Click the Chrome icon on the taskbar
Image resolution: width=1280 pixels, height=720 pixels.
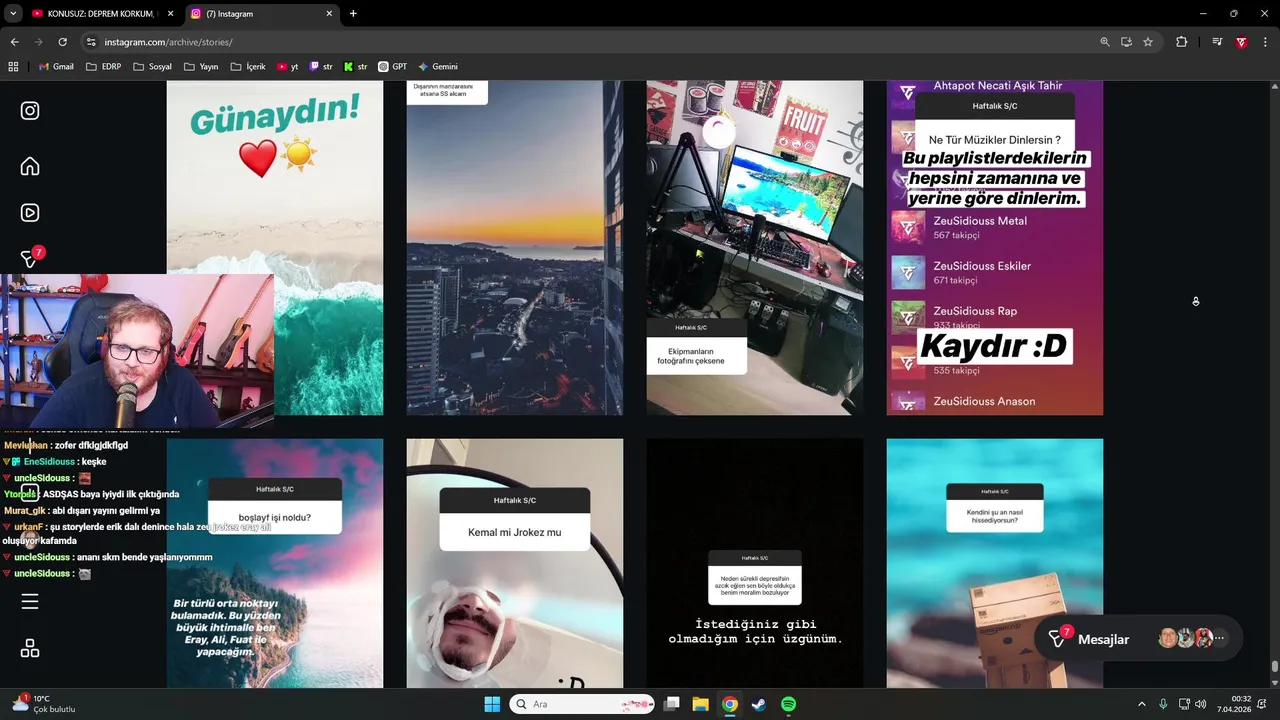pos(730,704)
